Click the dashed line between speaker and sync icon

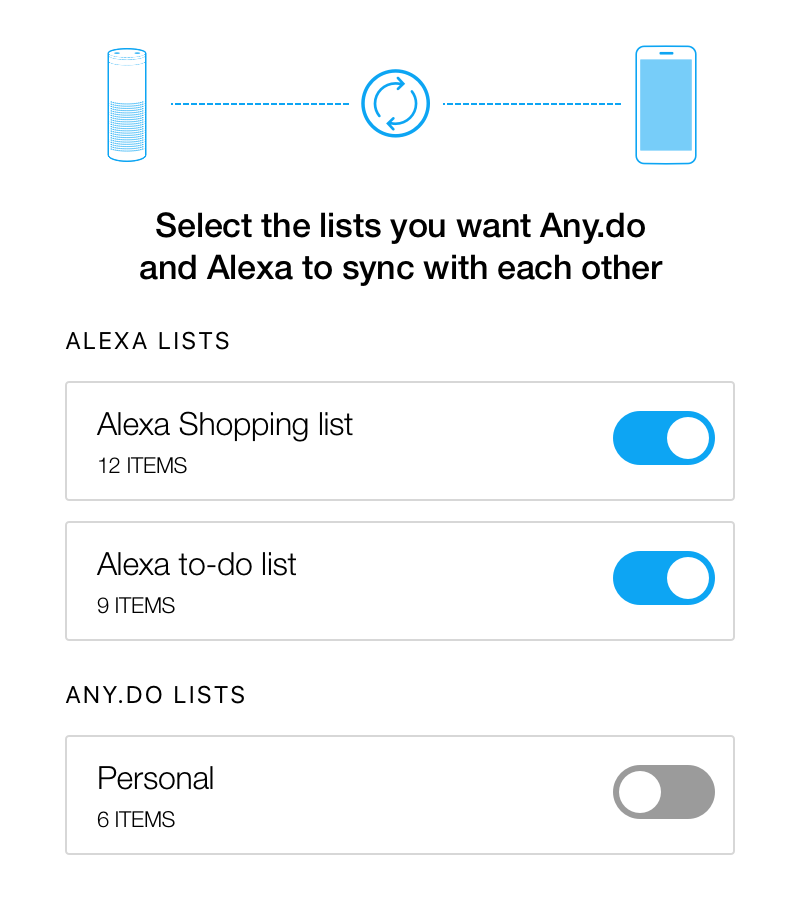[260, 103]
